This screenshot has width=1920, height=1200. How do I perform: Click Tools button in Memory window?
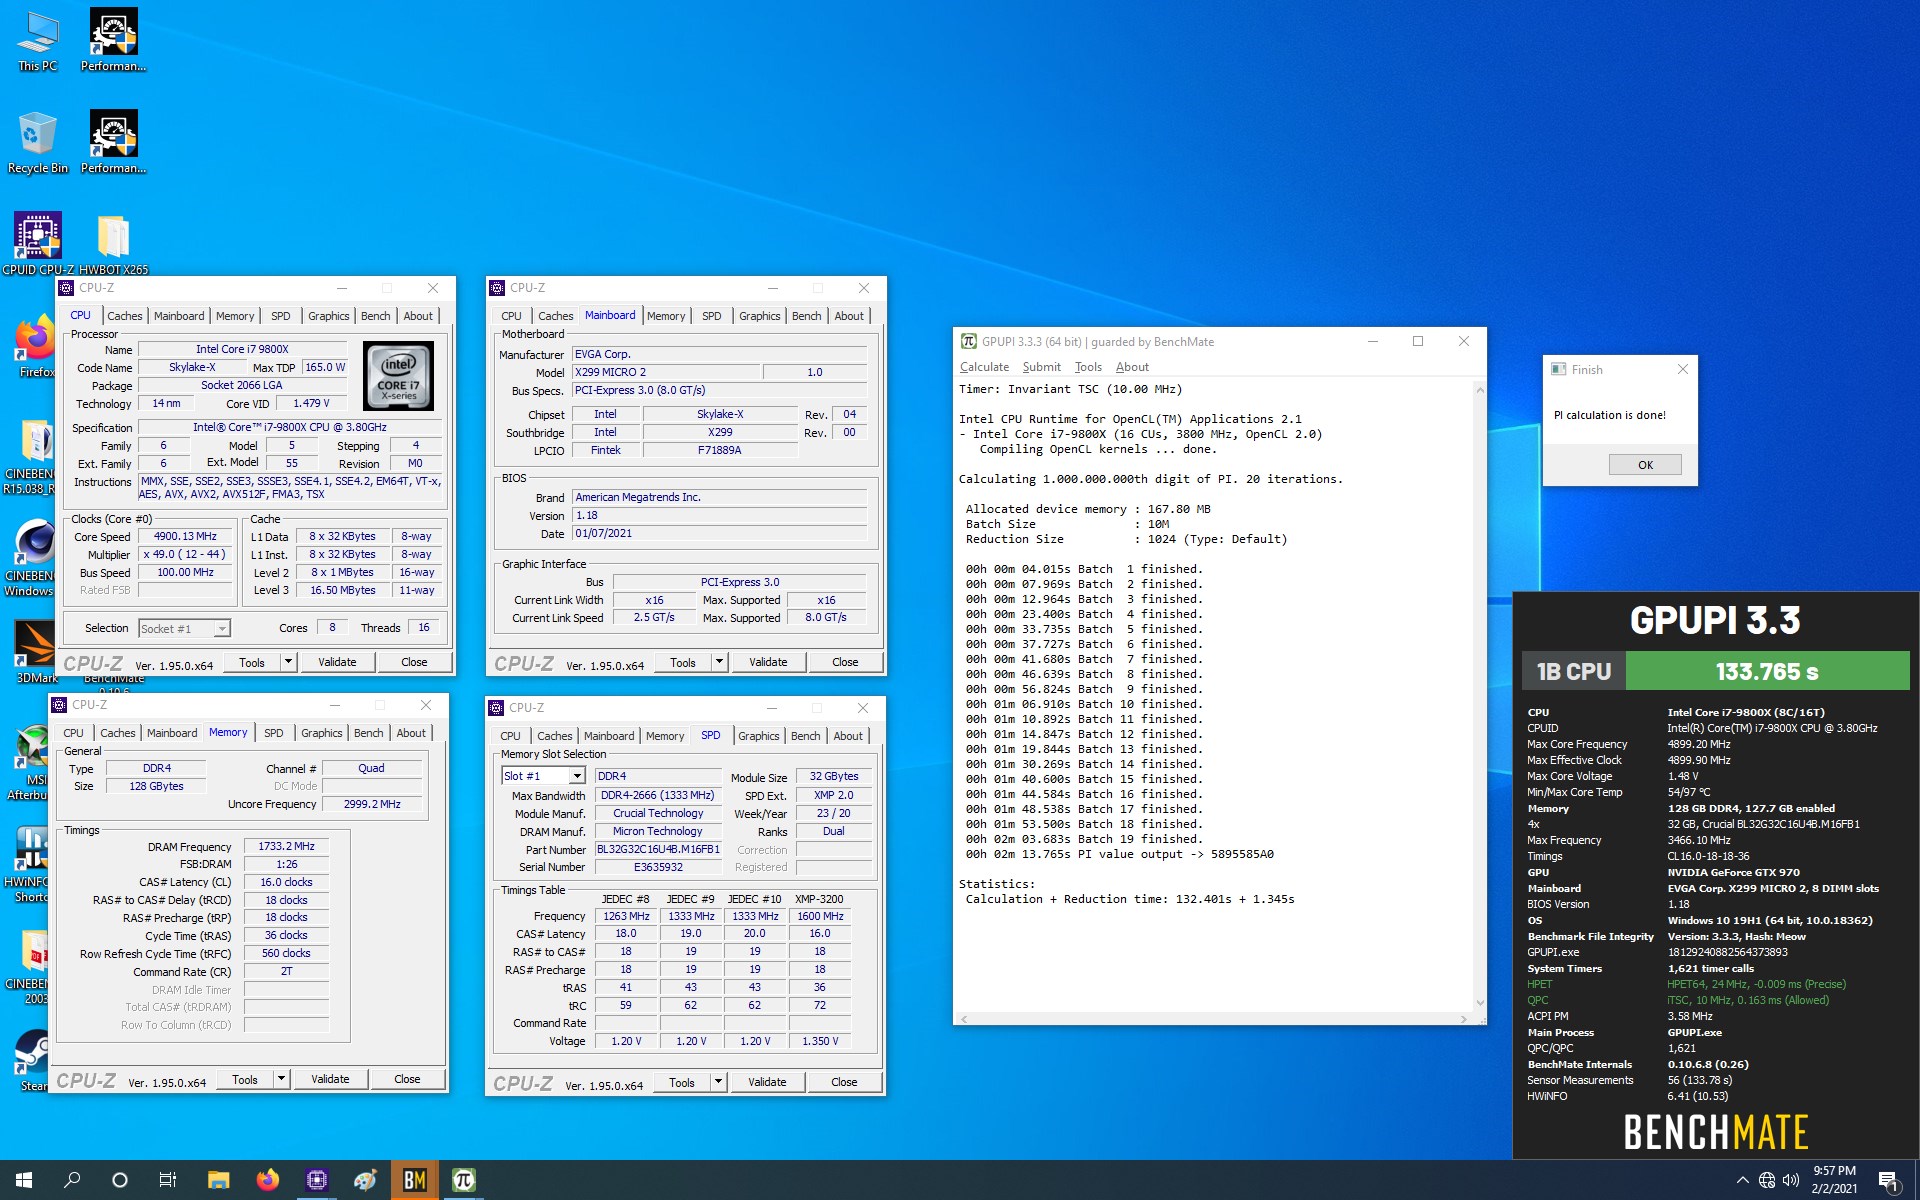[245, 1079]
